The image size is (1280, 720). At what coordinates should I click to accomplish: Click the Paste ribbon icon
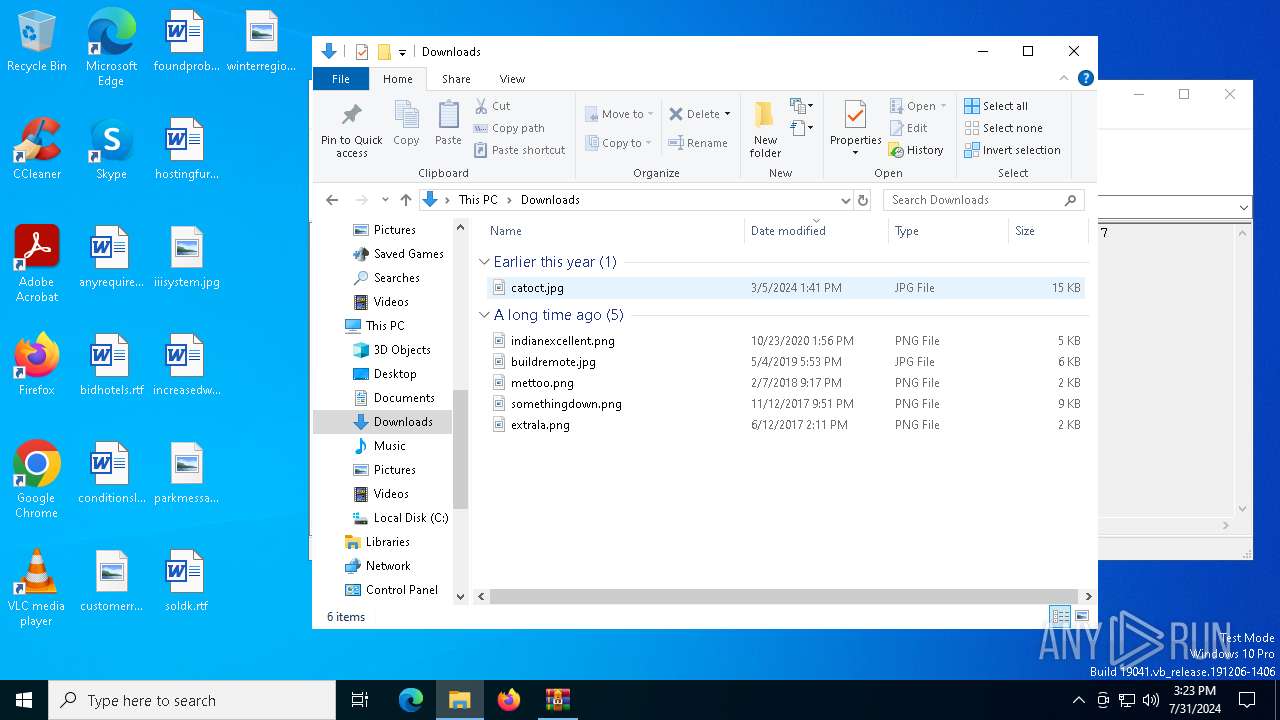point(448,124)
